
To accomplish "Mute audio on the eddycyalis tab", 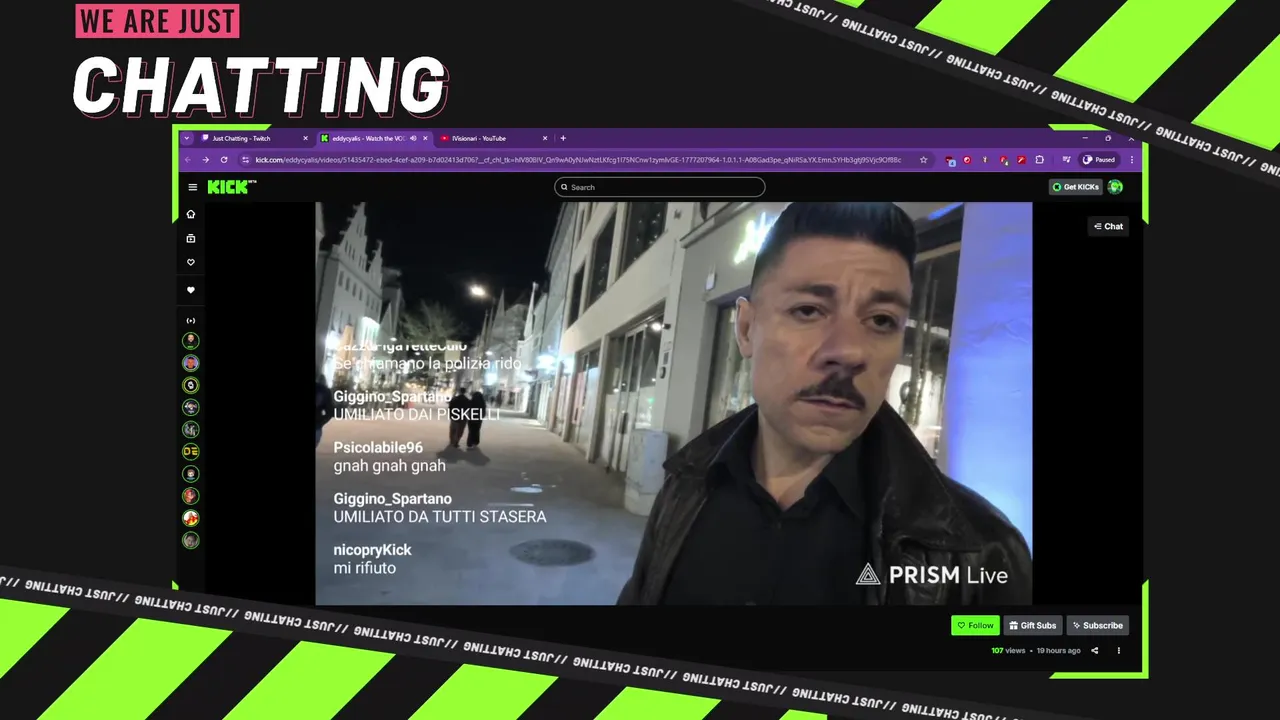I will coord(413,138).
